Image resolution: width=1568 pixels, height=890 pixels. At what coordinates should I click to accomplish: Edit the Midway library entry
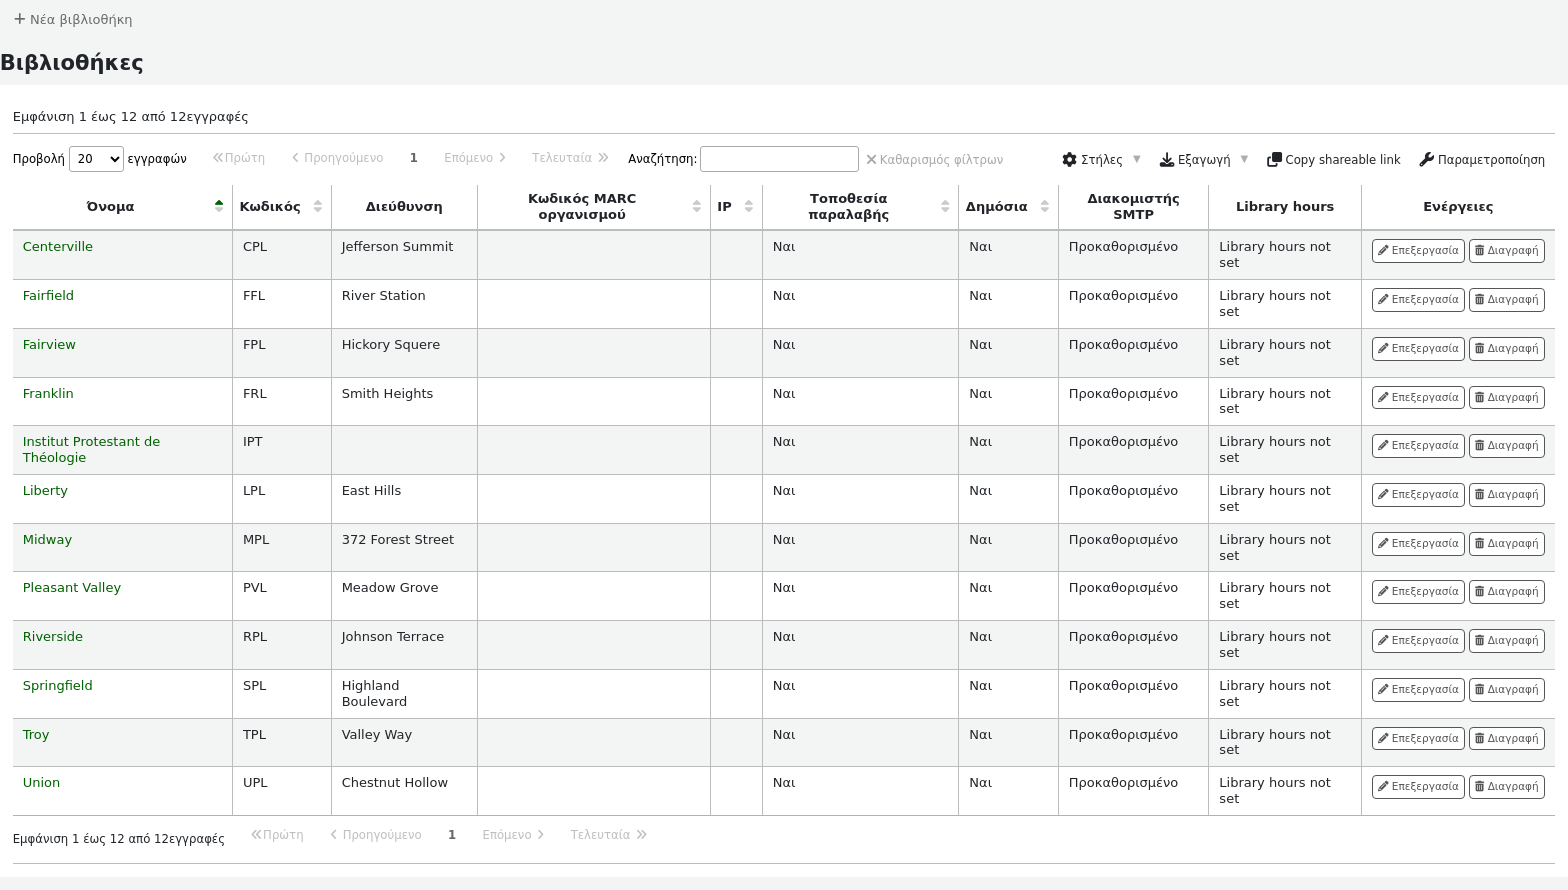pyautogui.click(x=1417, y=544)
